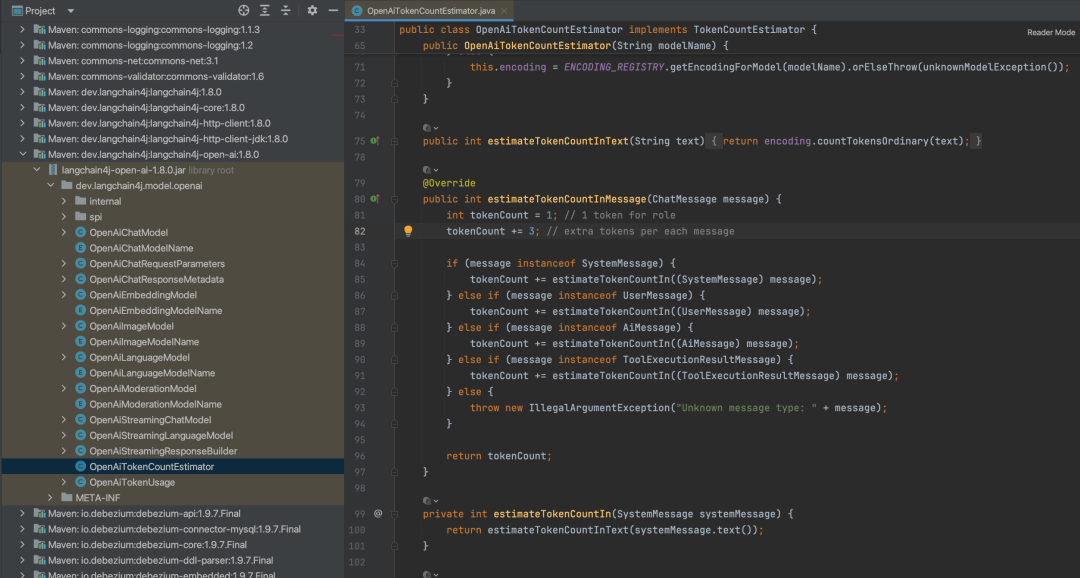Click the Collapse All icon in Project panel

[286, 10]
